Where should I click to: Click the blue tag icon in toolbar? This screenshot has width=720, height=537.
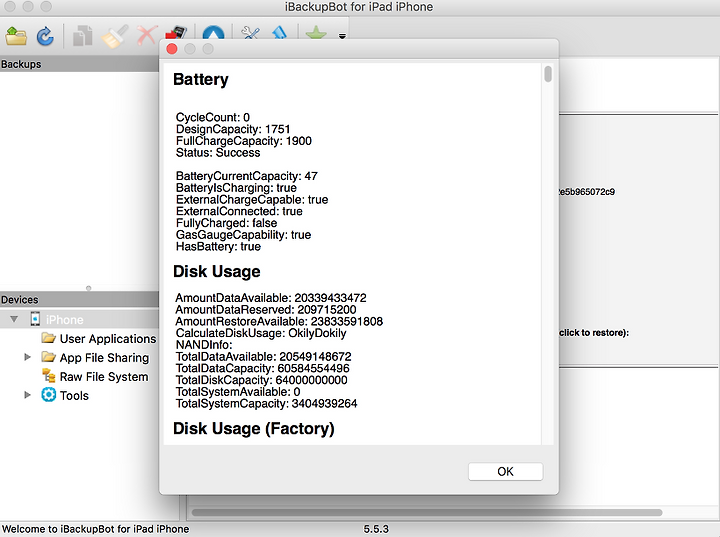pyautogui.click(x=279, y=33)
